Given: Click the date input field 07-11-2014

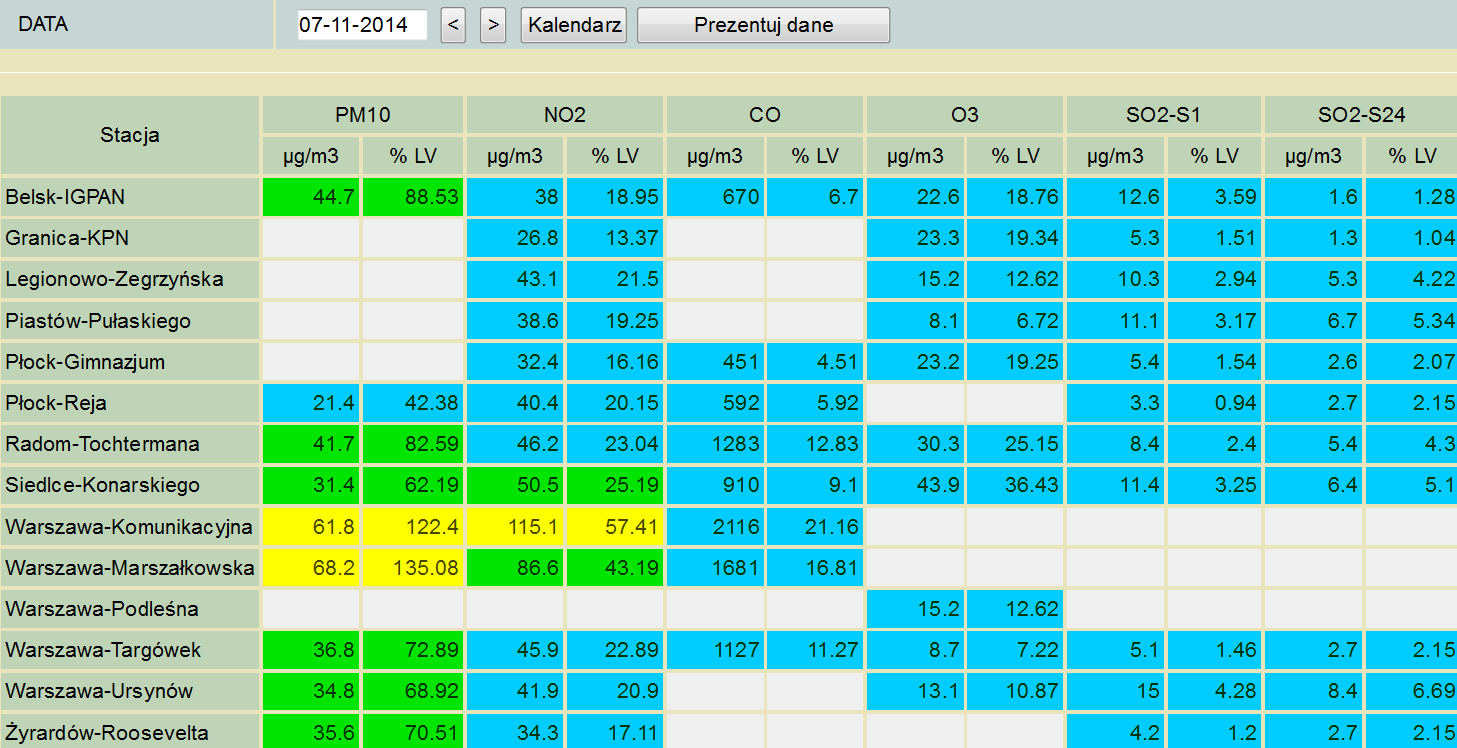Looking at the screenshot, I should click(x=362, y=25).
